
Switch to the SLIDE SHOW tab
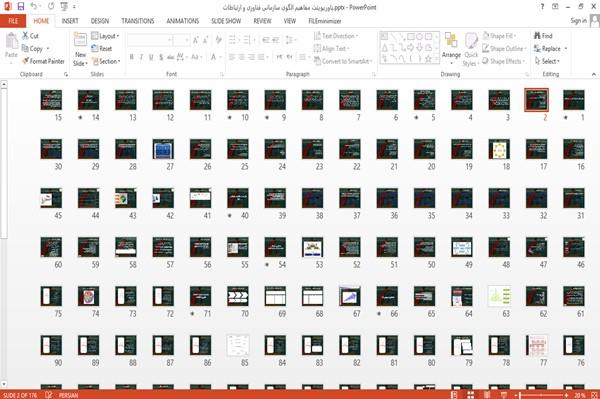tap(226, 21)
